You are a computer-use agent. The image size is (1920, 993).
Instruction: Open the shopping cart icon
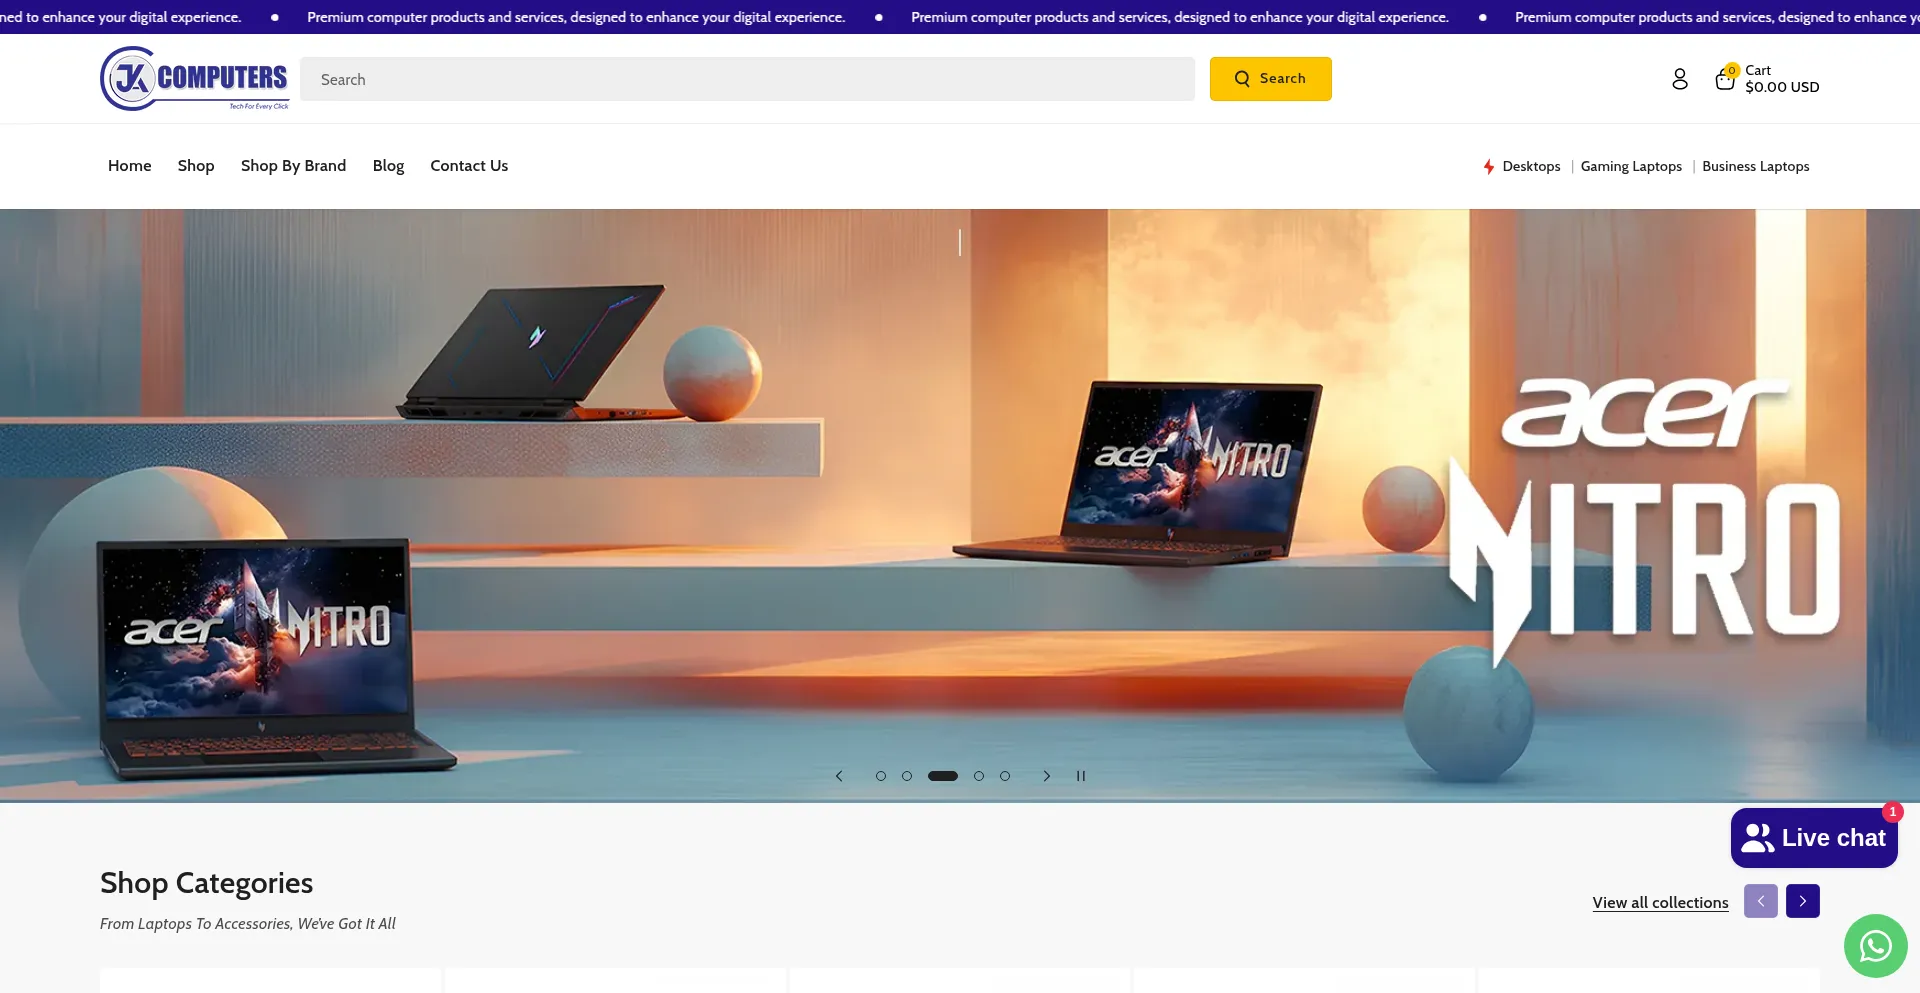coord(1725,79)
